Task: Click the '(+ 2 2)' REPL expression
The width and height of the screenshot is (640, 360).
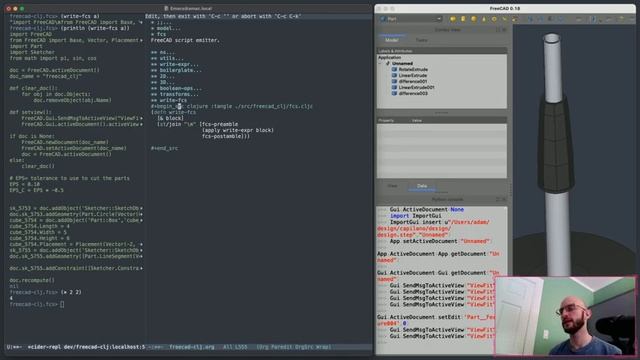Action: (x=71, y=292)
